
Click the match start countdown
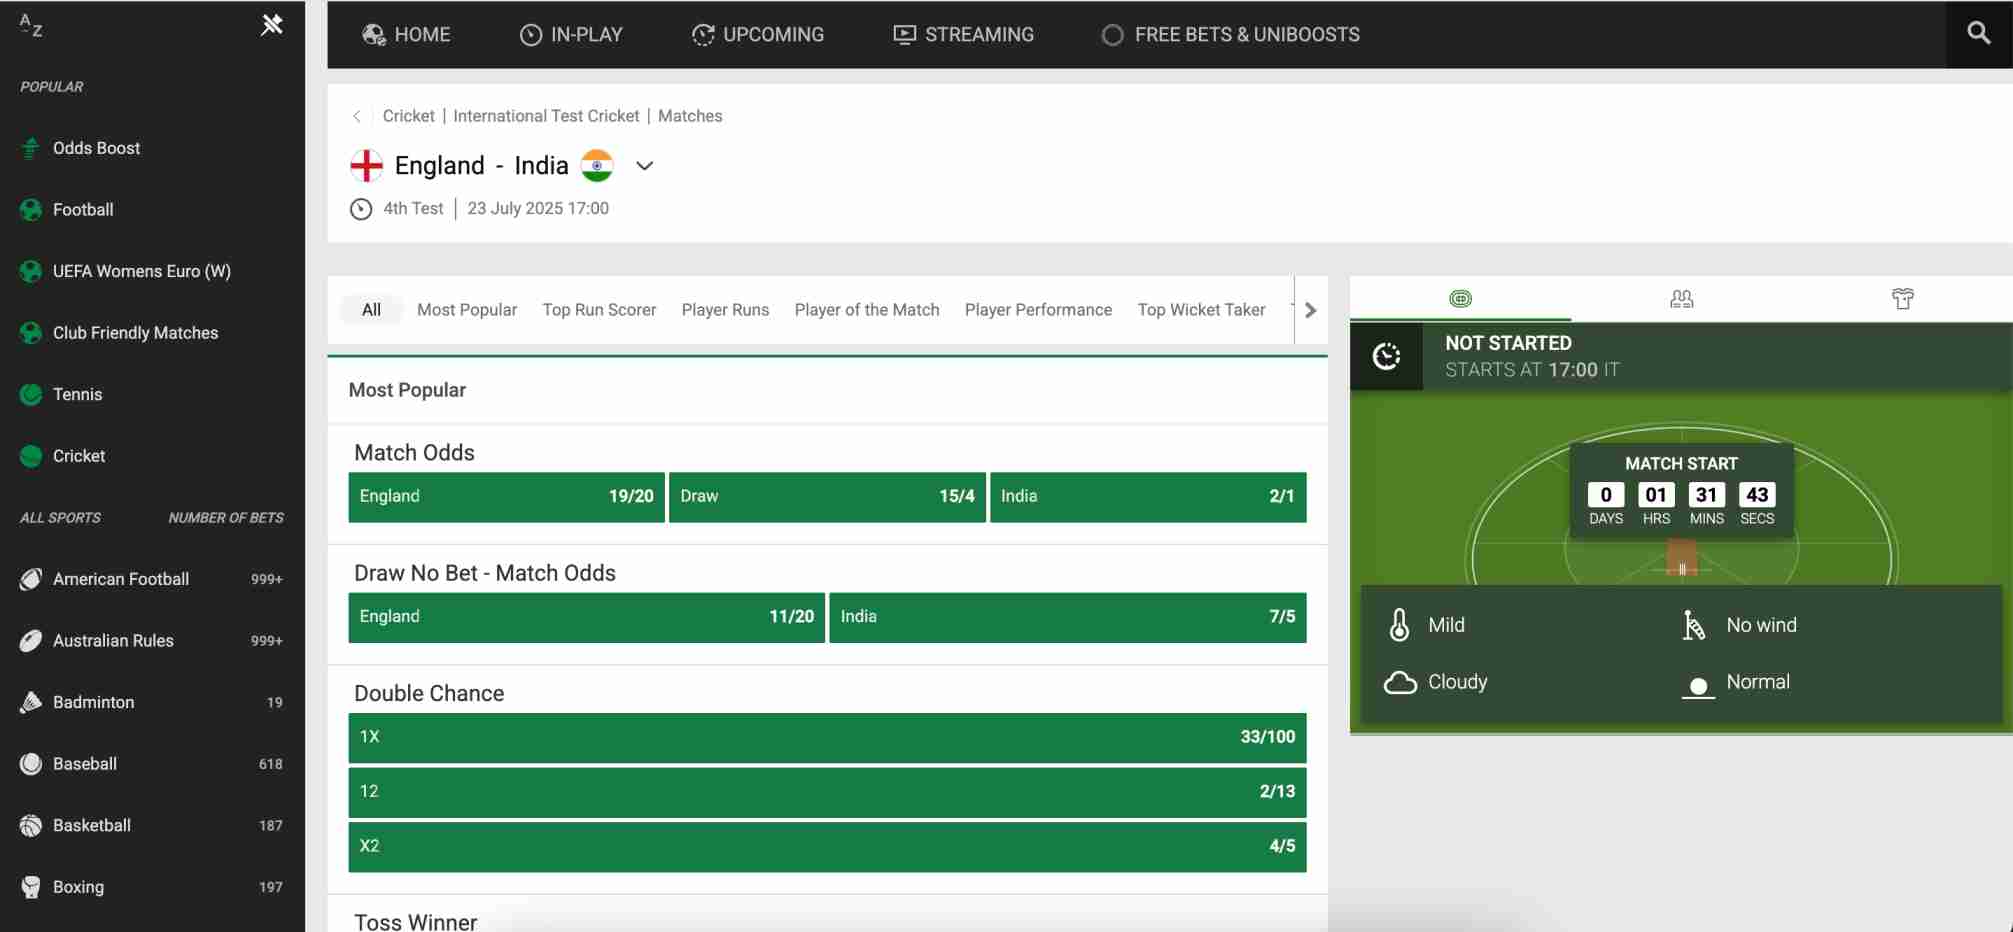1681,492
